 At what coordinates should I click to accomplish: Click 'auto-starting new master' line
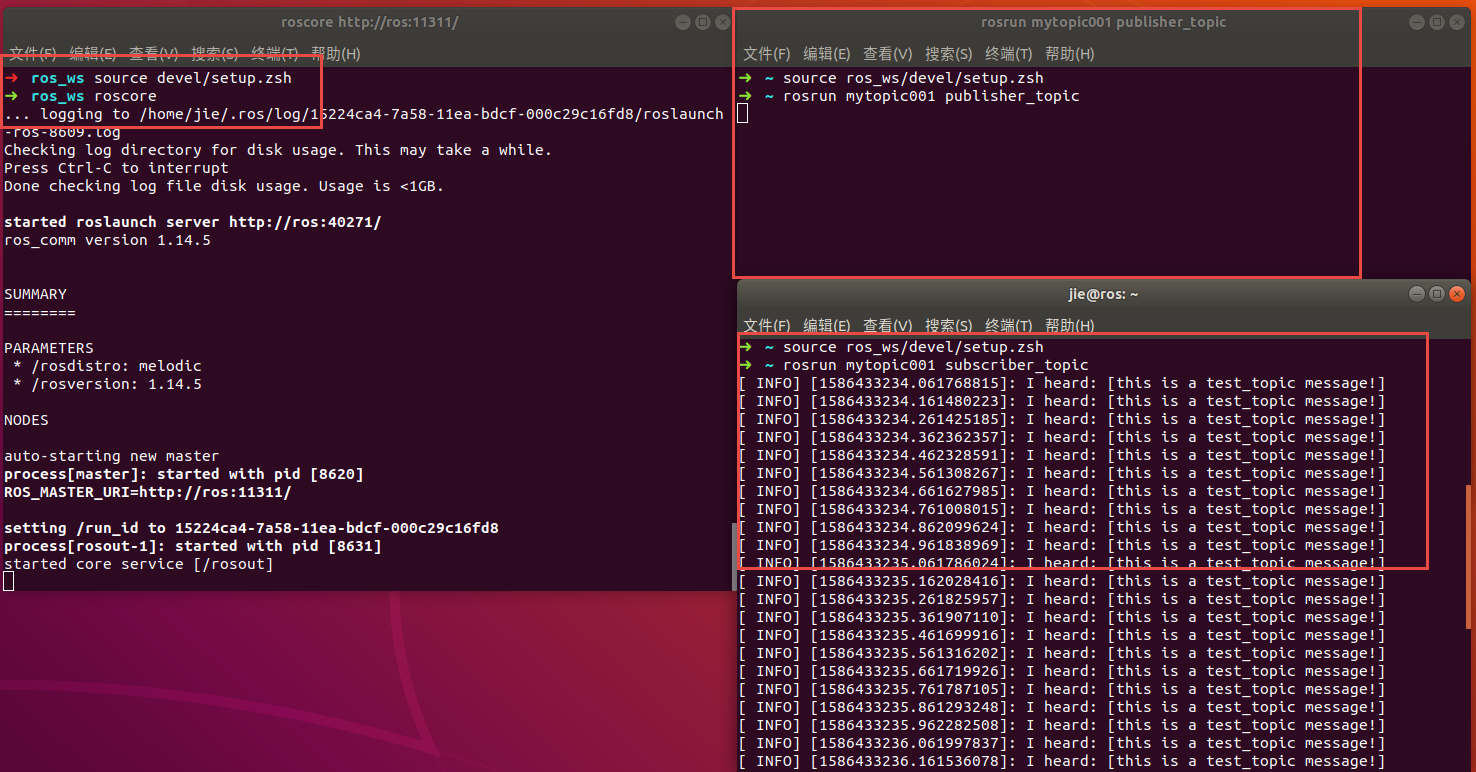click(111, 456)
